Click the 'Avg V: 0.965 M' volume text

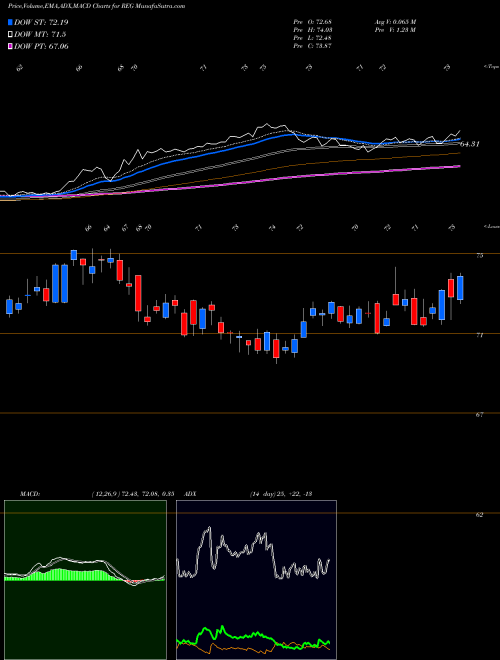394,22
